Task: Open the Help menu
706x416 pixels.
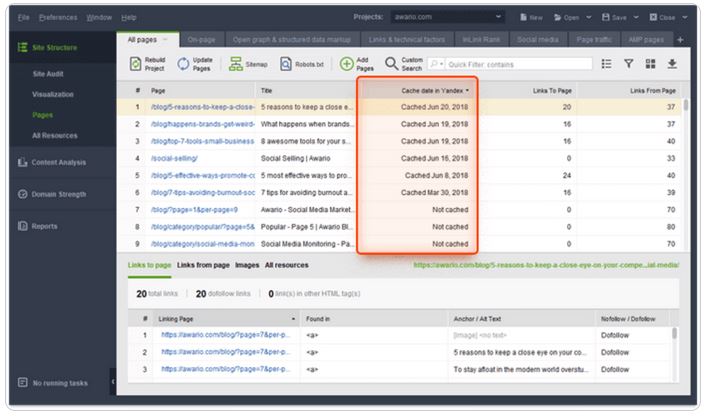Action: (x=128, y=17)
